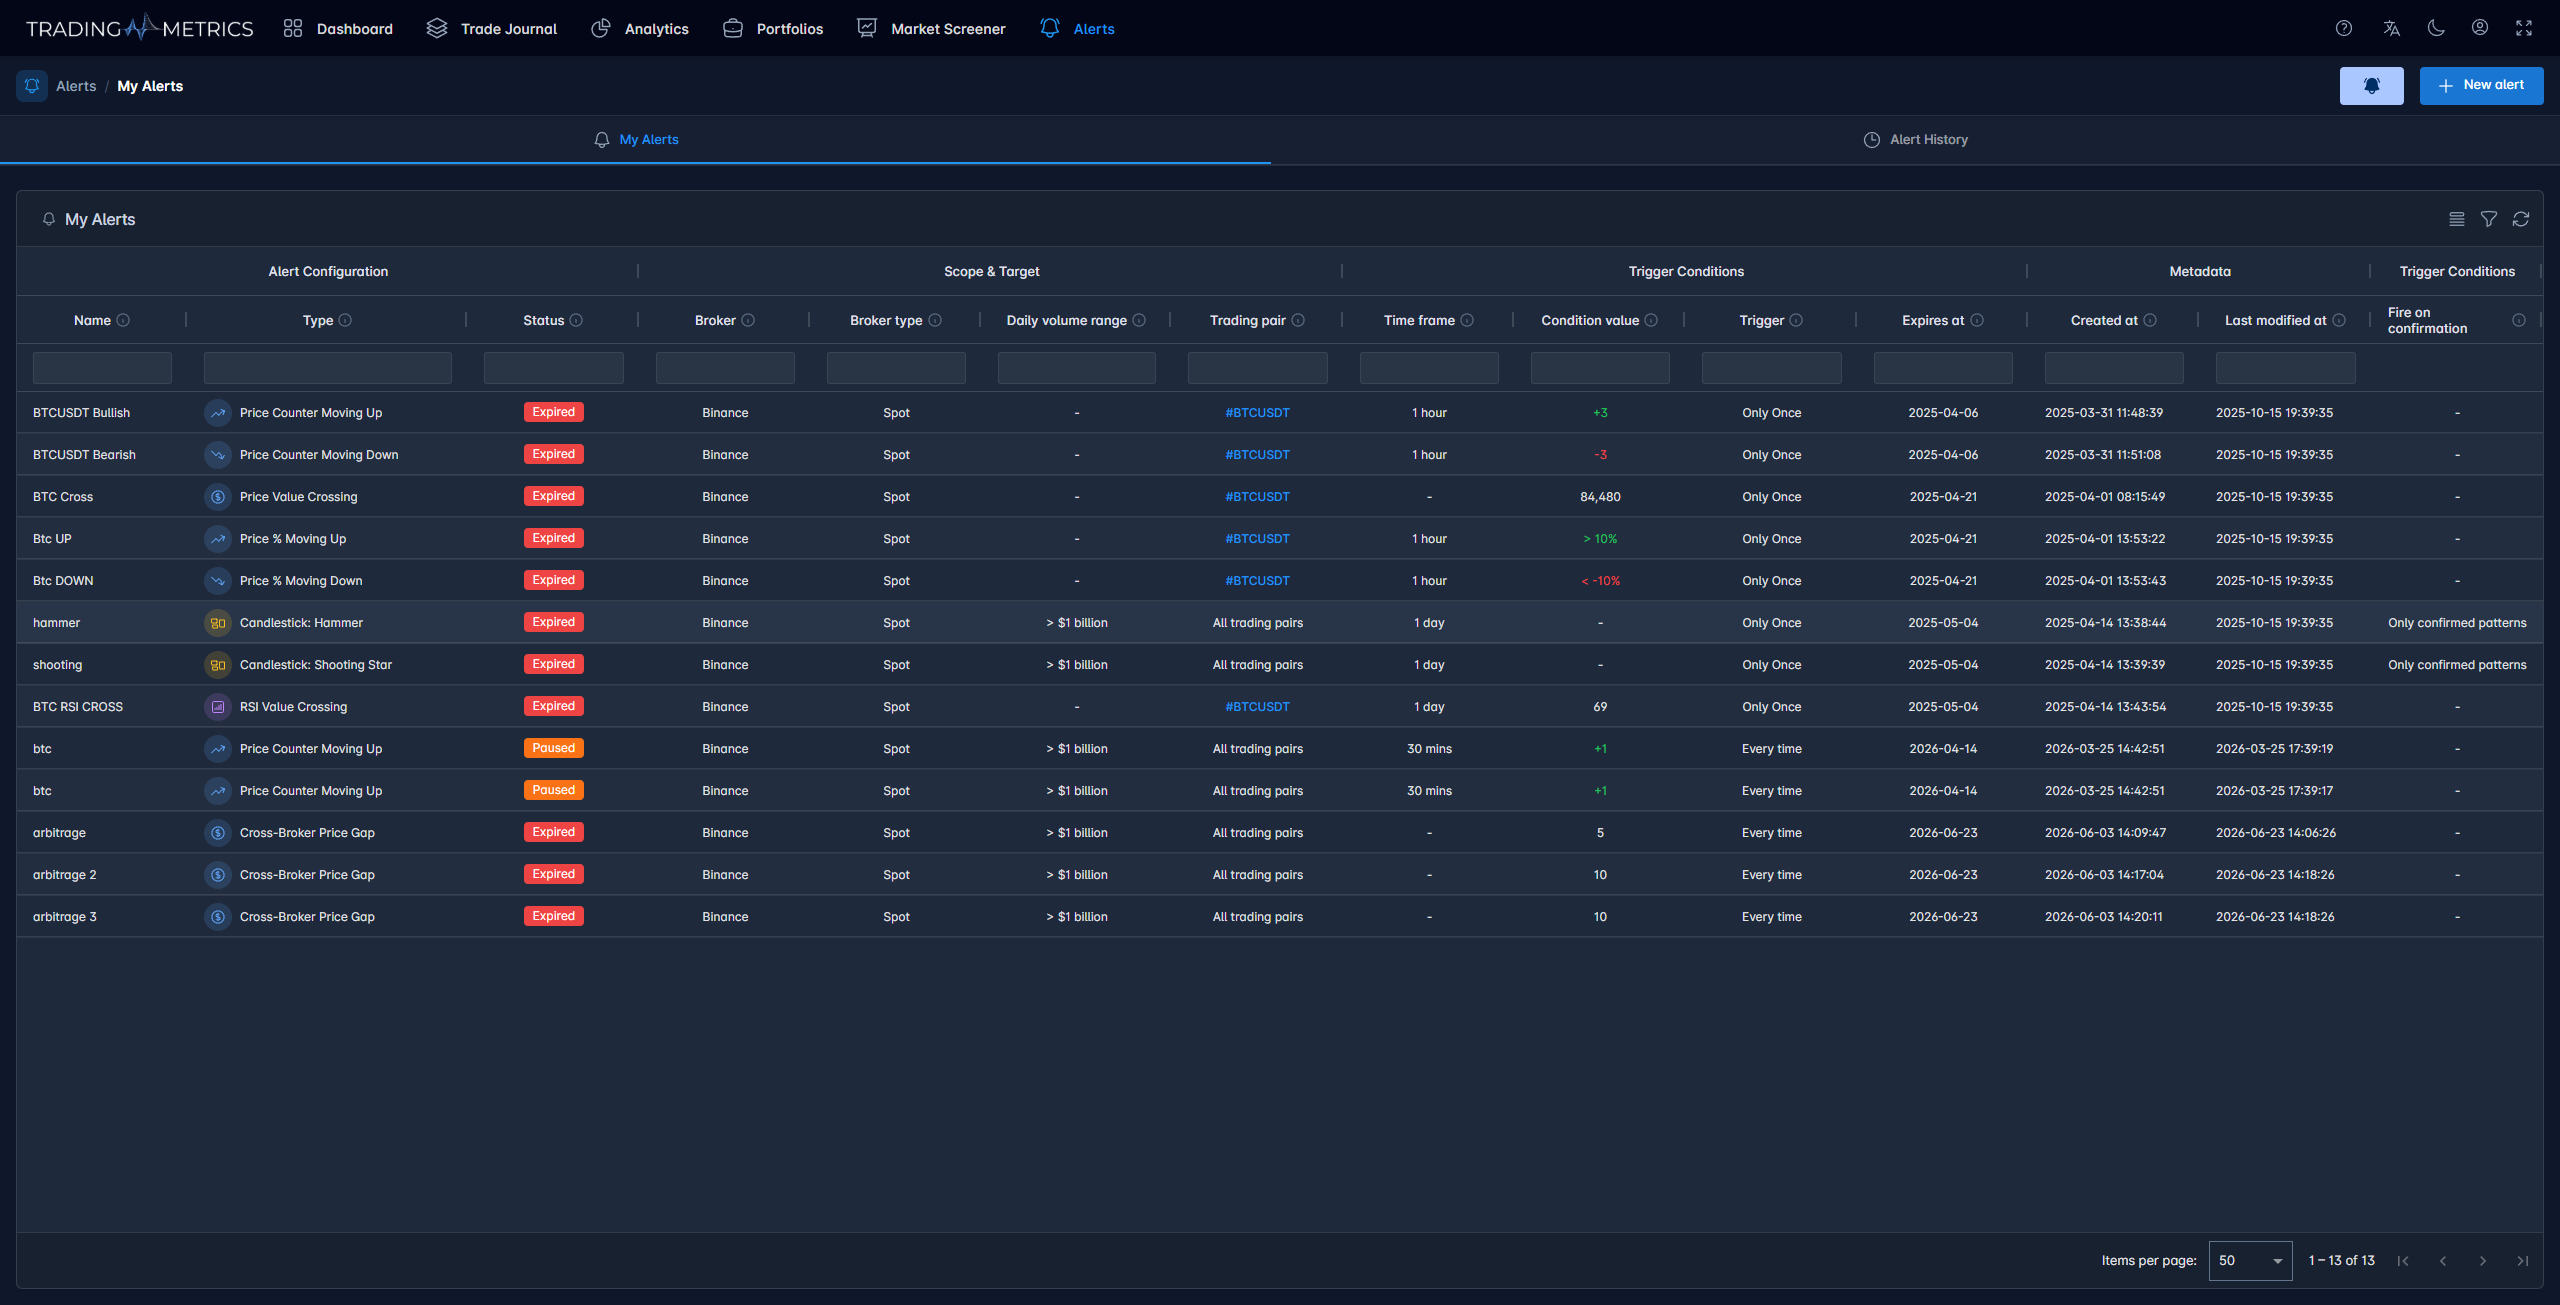Click Paused badge with 17:39:19 modified time
This screenshot has width=2560, height=1305.
tap(553, 748)
